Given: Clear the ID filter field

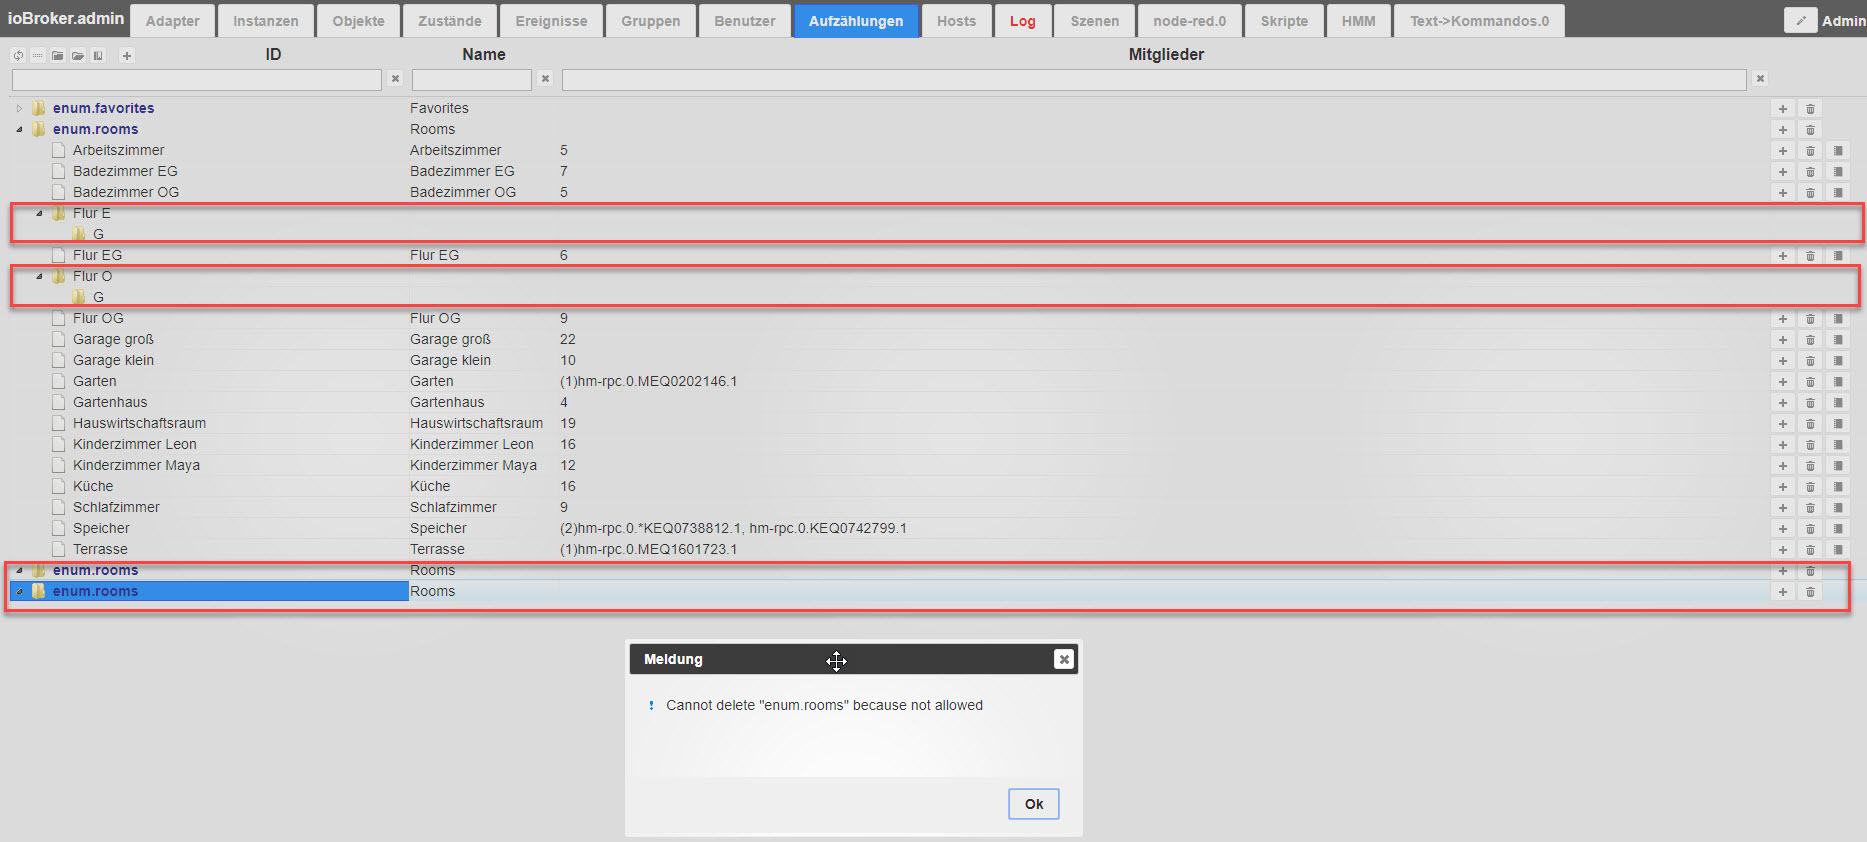Looking at the screenshot, I should [395, 79].
